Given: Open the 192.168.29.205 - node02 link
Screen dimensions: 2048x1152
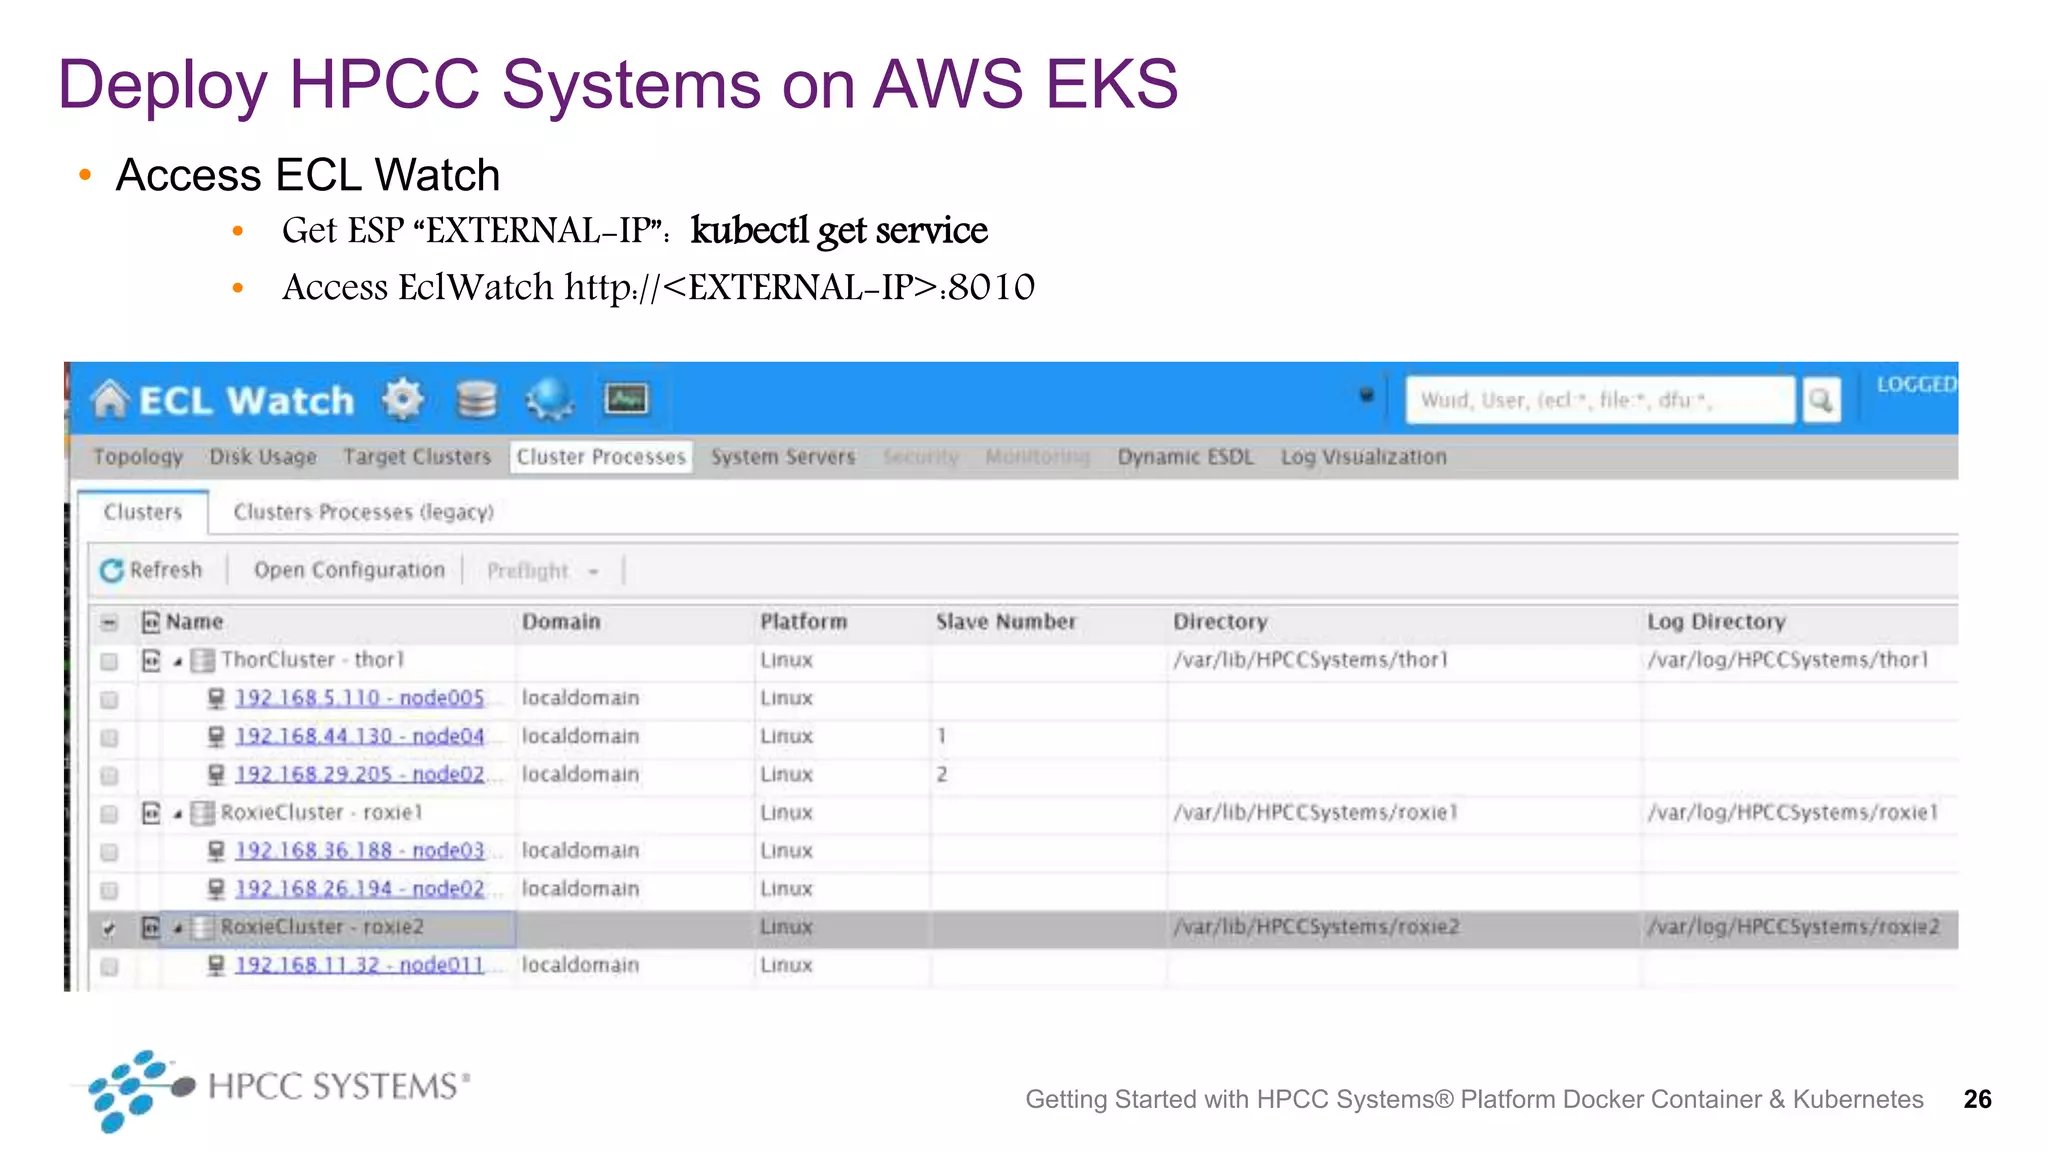Looking at the screenshot, I should tap(359, 774).
